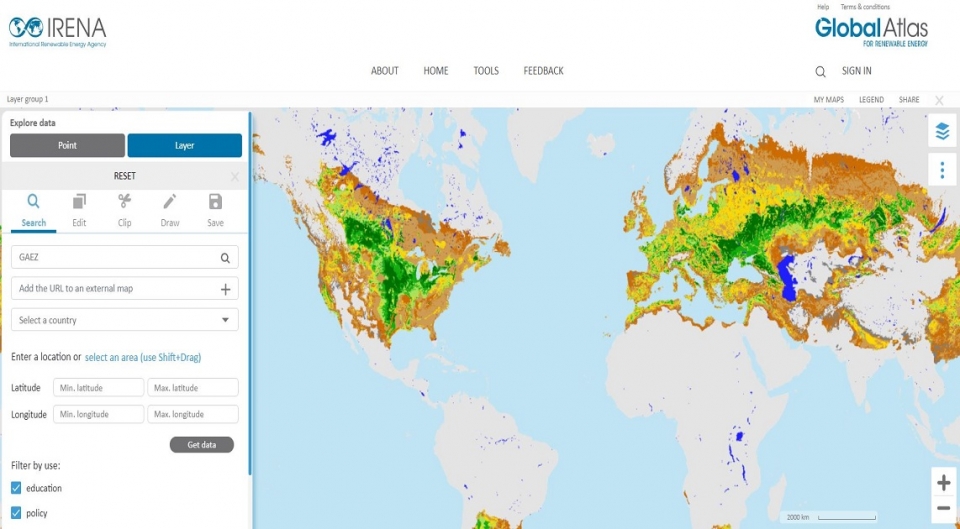This screenshot has width=960, height=529.
Task: Open the TOOLS menu
Action: [x=486, y=71]
